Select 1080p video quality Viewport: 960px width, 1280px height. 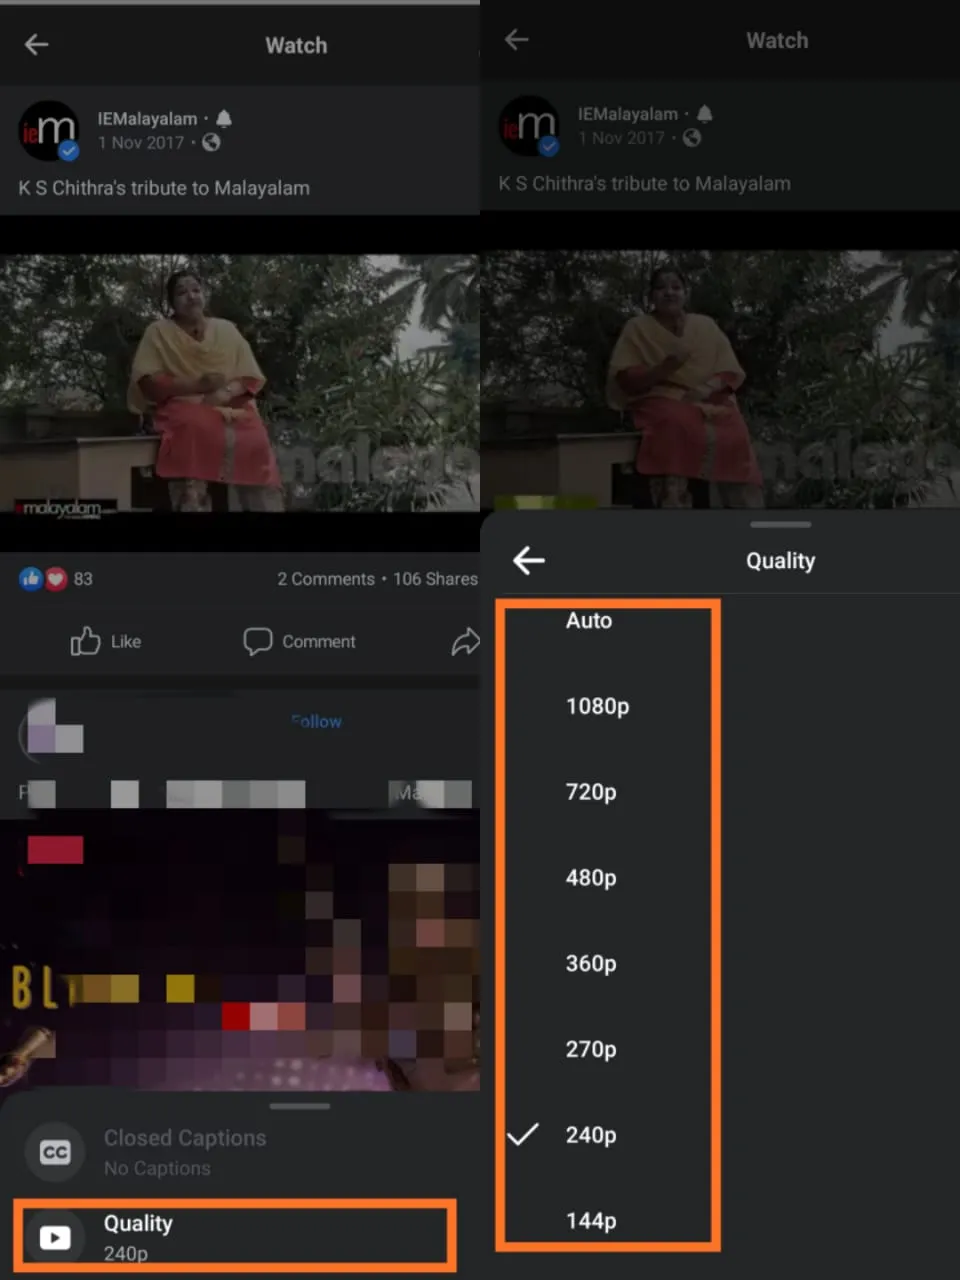pyautogui.click(x=597, y=707)
